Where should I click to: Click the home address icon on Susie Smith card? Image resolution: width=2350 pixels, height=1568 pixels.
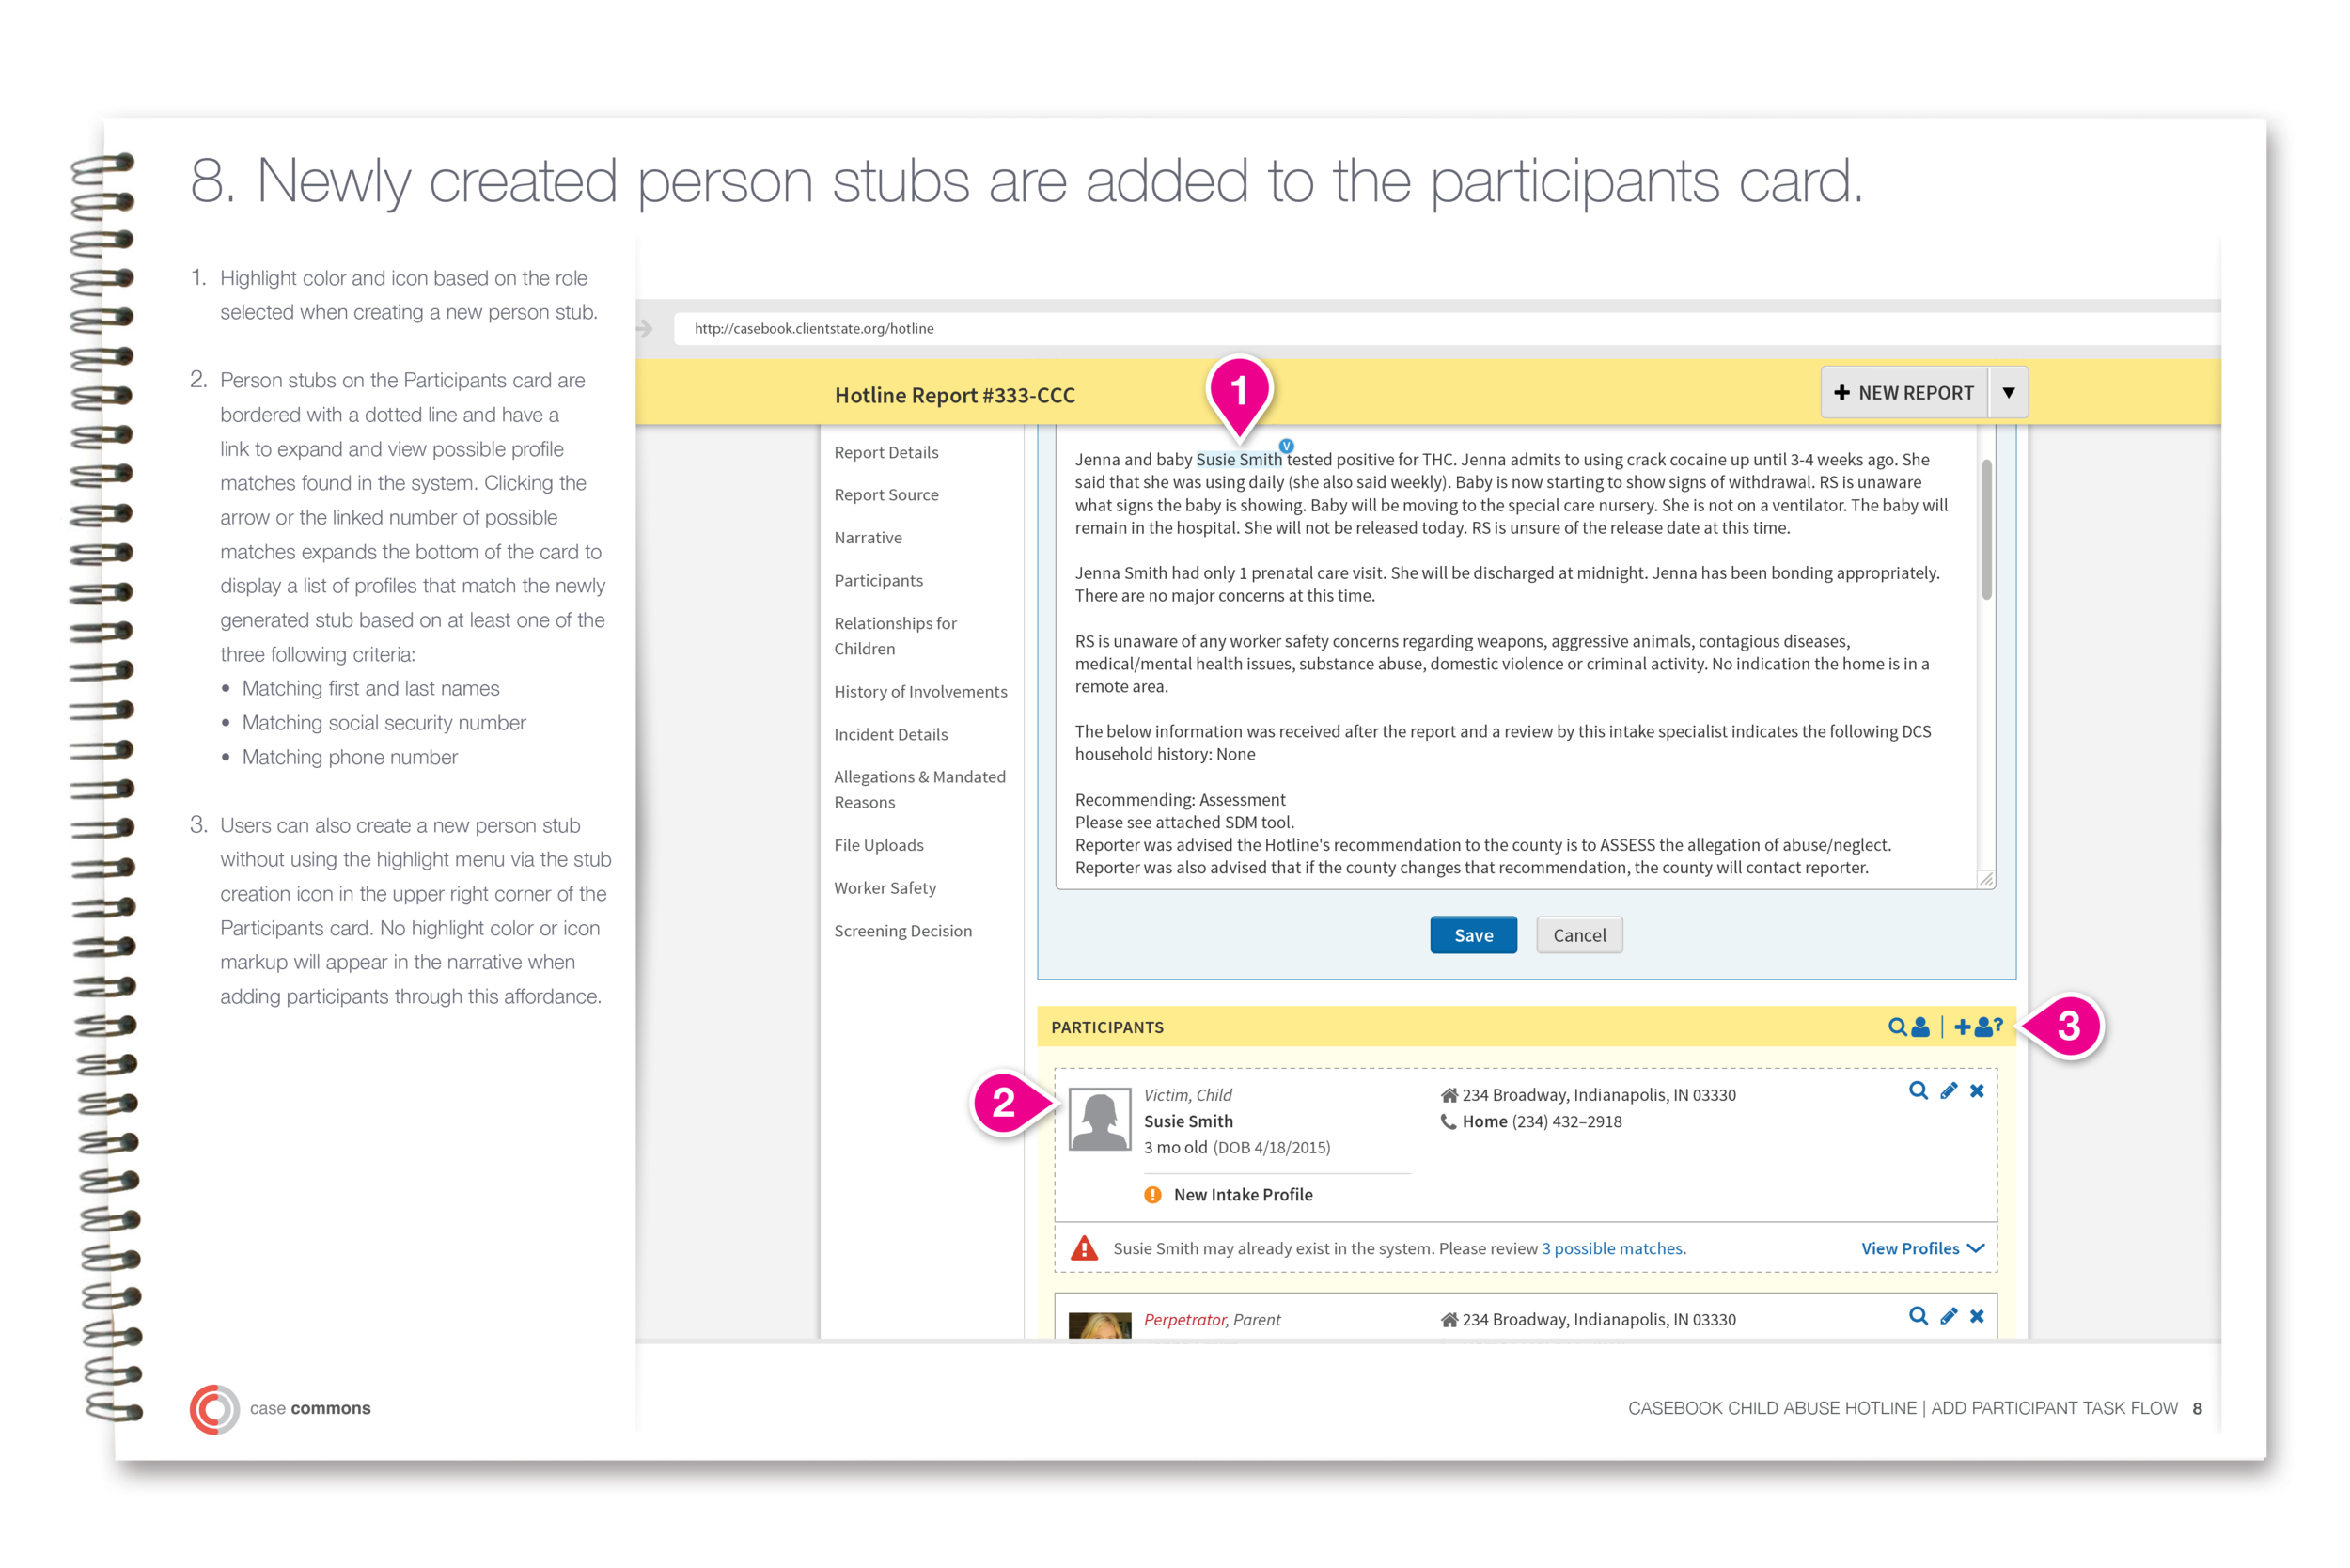[x=1448, y=1095]
